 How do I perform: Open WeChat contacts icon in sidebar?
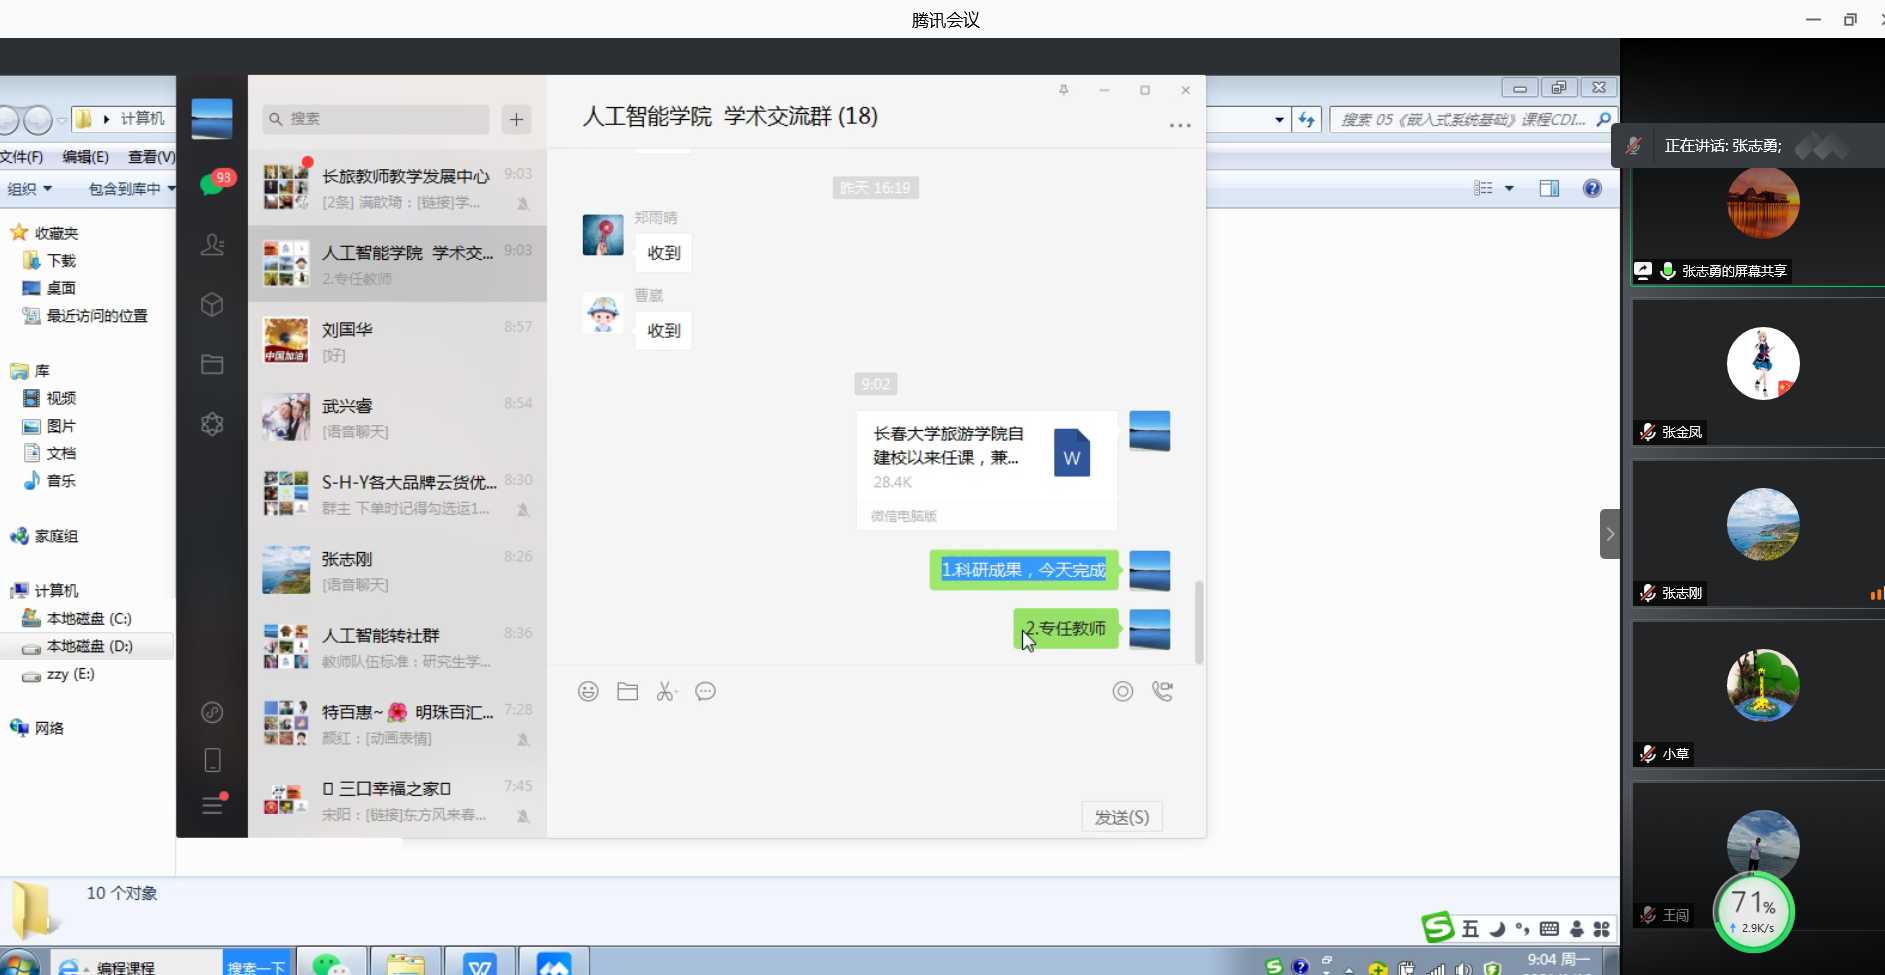click(212, 245)
